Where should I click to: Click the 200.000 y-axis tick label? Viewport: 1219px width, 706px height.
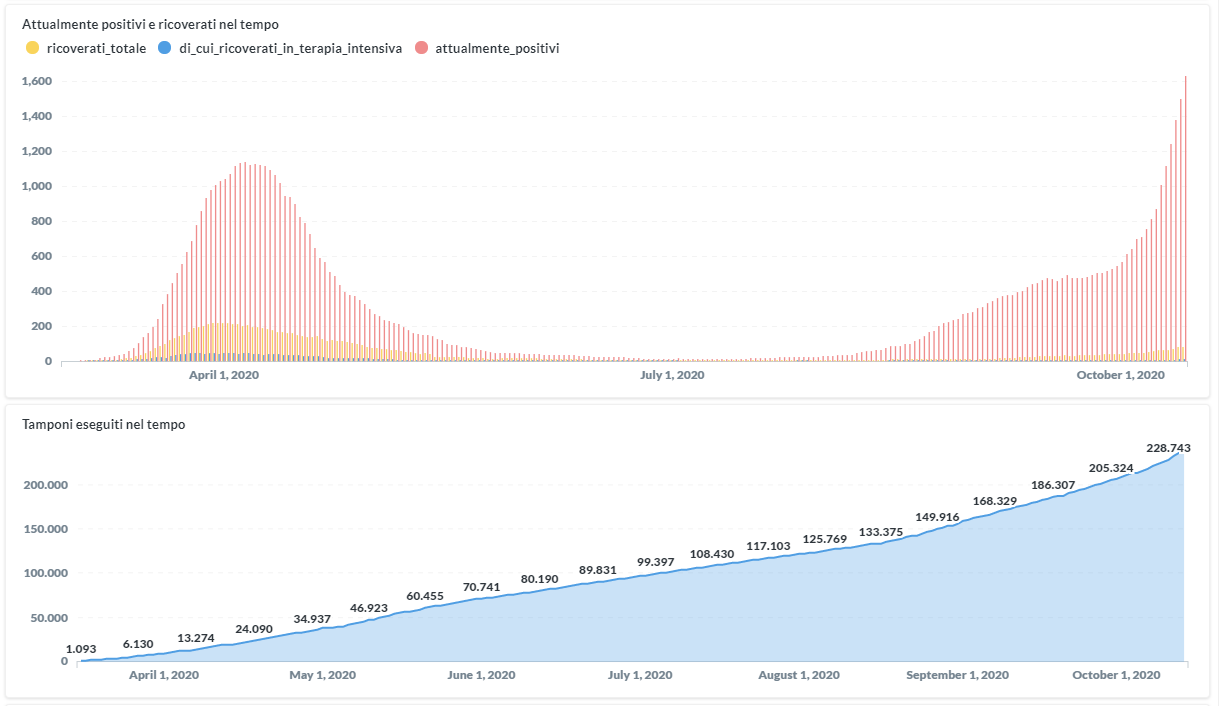[x=45, y=485]
